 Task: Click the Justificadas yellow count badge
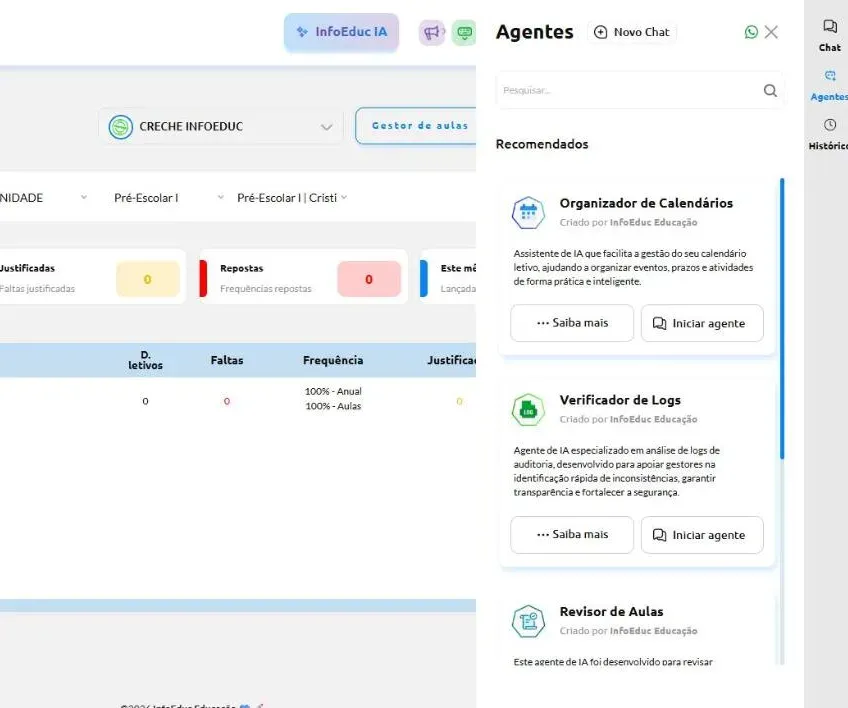[148, 279]
